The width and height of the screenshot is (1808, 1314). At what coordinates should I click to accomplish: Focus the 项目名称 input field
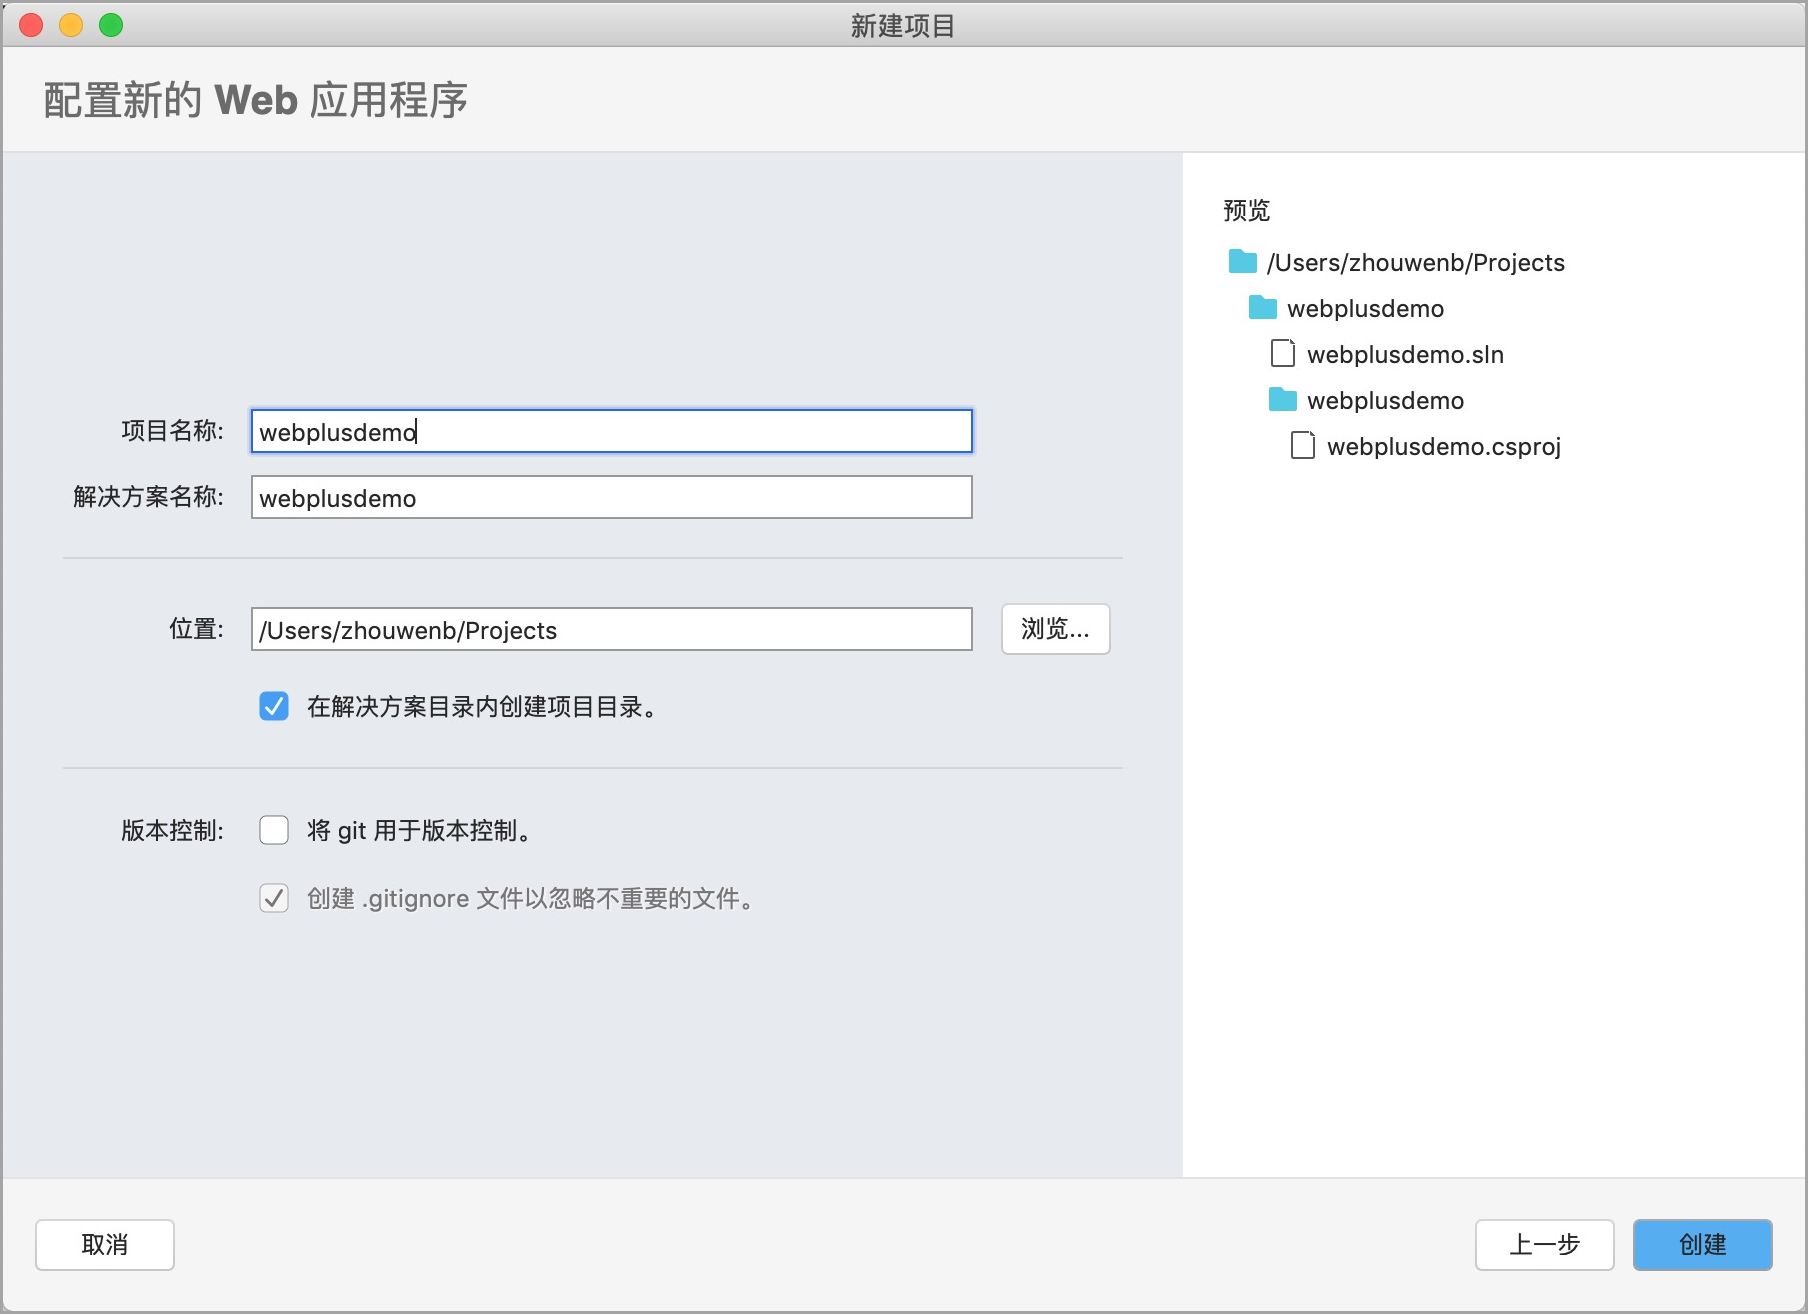(611, 431)
